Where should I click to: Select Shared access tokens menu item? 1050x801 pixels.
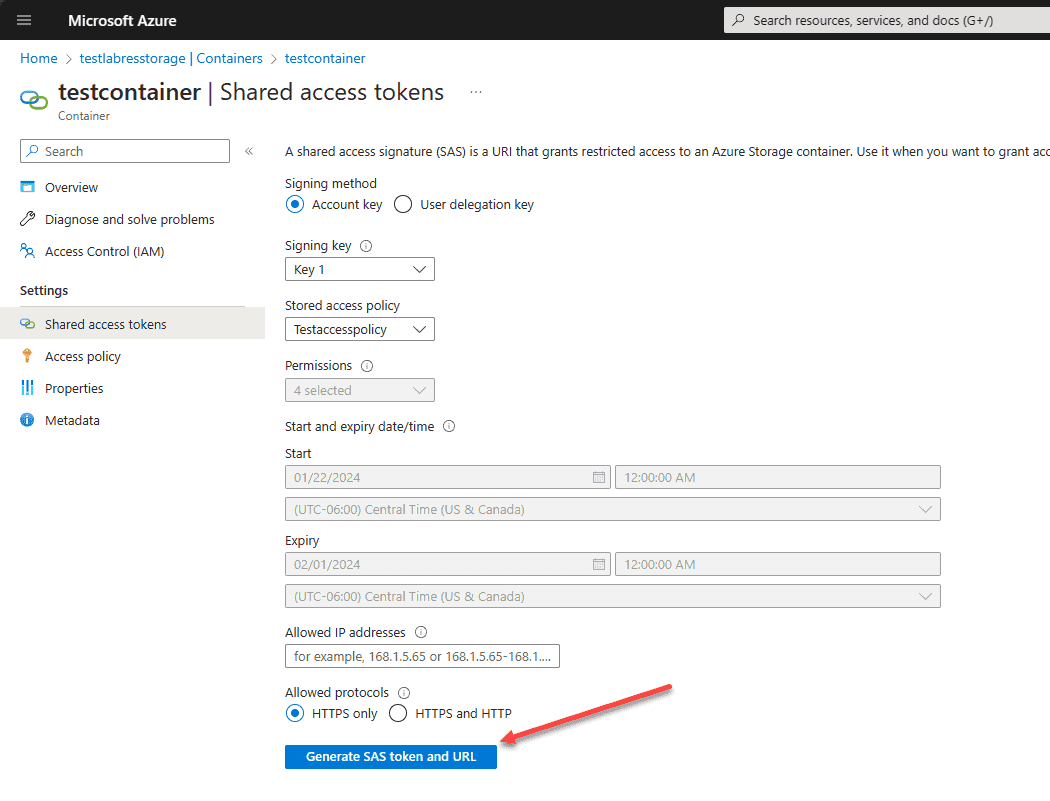(x=133, y=324)
